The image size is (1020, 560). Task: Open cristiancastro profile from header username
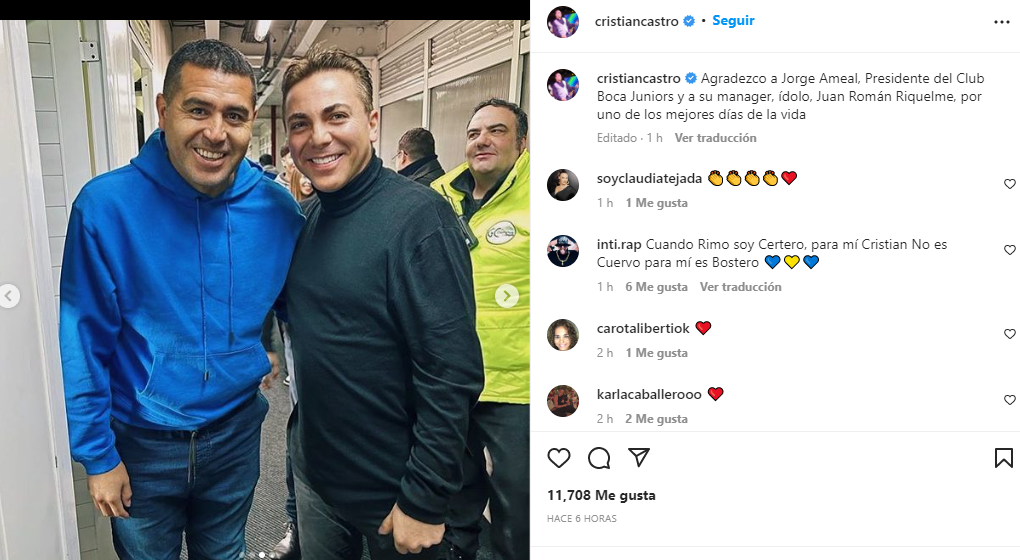(x=636, y=21)
